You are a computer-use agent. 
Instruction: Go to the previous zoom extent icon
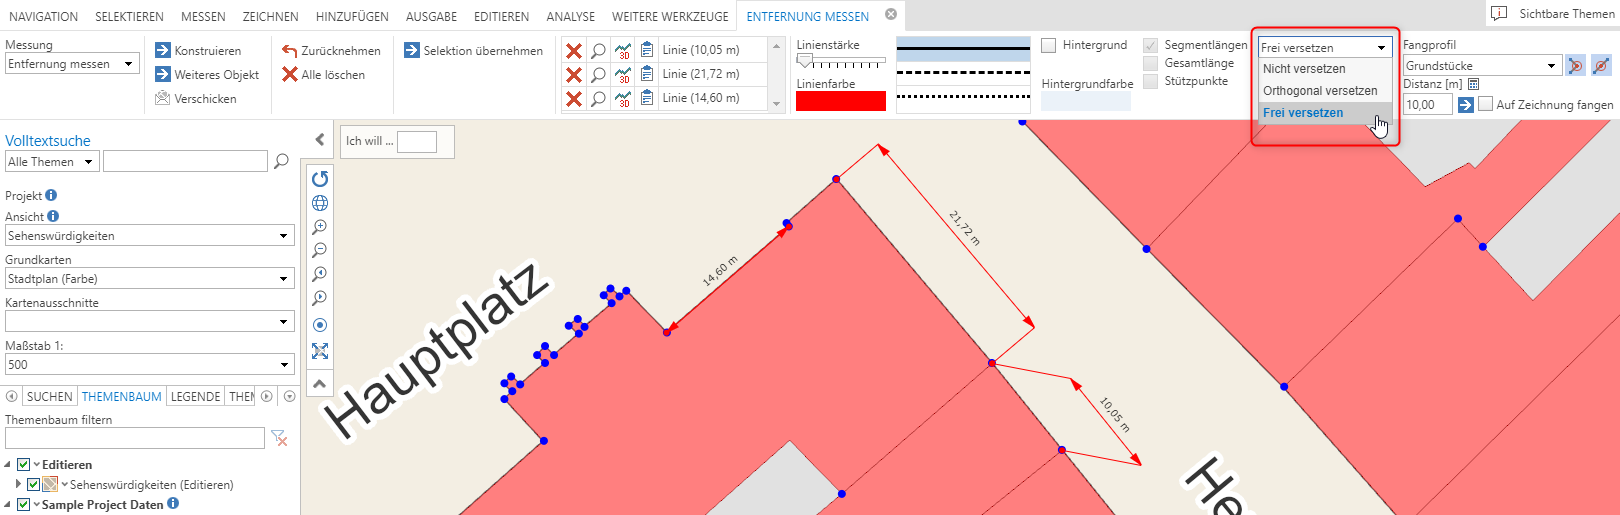320,274
